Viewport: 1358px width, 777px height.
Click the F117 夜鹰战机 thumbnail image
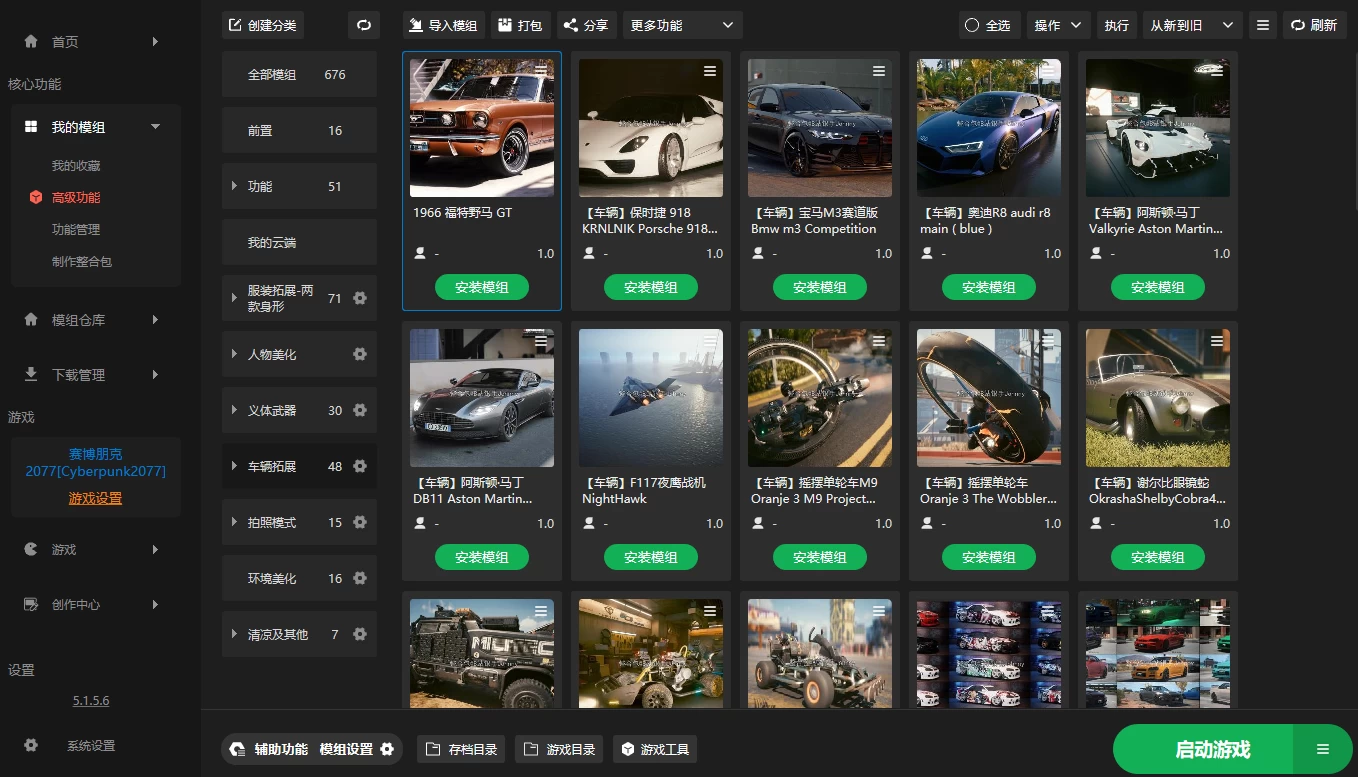pos(650,398)
